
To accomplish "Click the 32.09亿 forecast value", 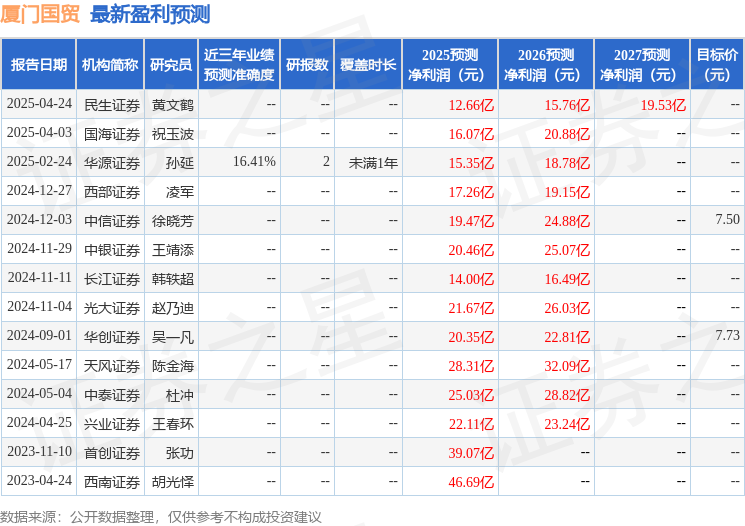I will pos(567,366).
